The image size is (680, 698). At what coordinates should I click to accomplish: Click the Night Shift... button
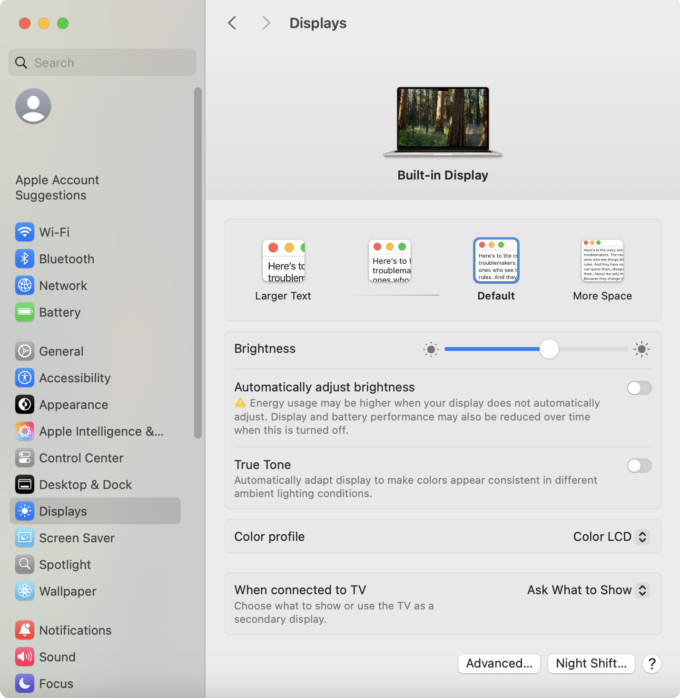(x=591, y=663)
